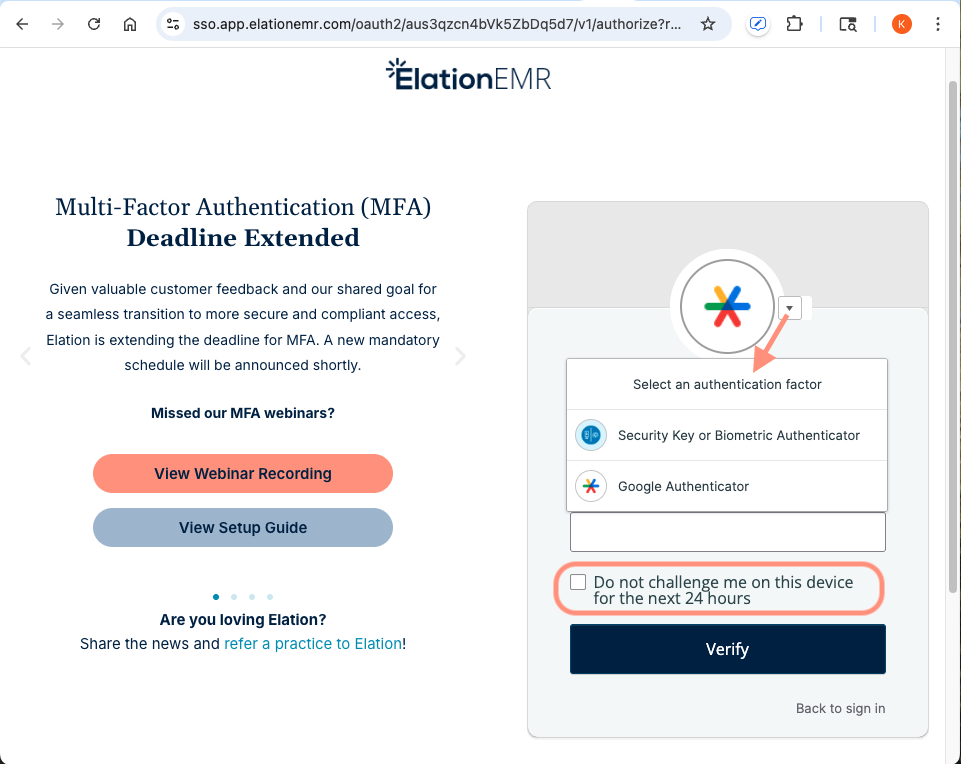Screen dimensions: 961x764
Task: Open the authentication factor dropdown arrow
Action: (x=789, y=308)
